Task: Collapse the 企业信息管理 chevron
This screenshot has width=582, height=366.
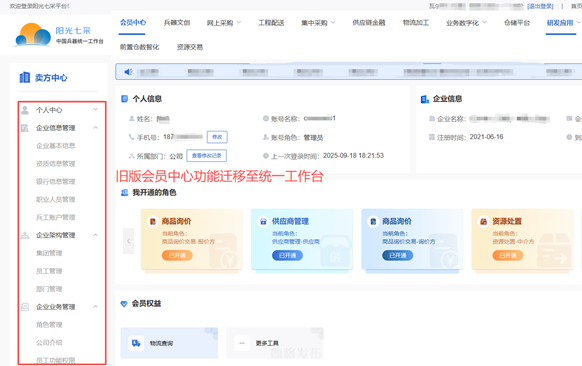Action: (95, 128)
